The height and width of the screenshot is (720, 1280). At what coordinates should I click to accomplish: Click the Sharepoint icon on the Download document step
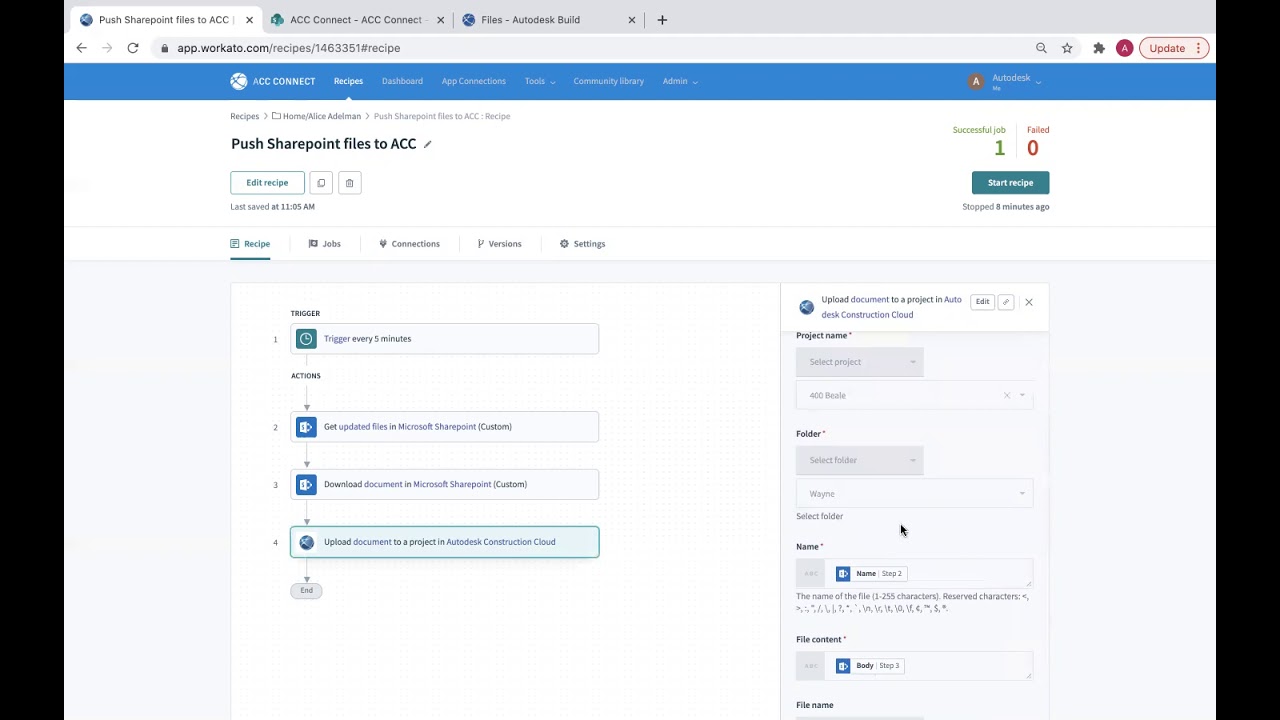(x=306, y=484)
